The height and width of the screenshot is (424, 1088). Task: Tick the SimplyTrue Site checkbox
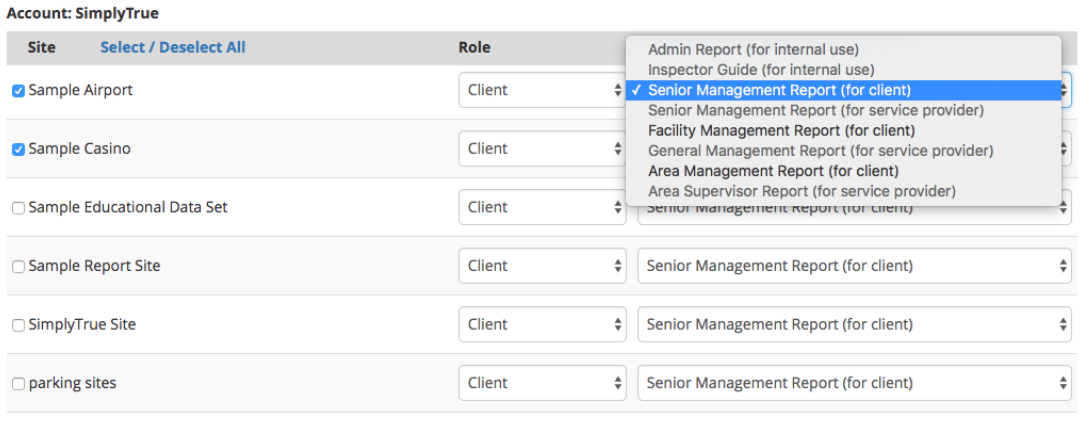coord(18,326)
